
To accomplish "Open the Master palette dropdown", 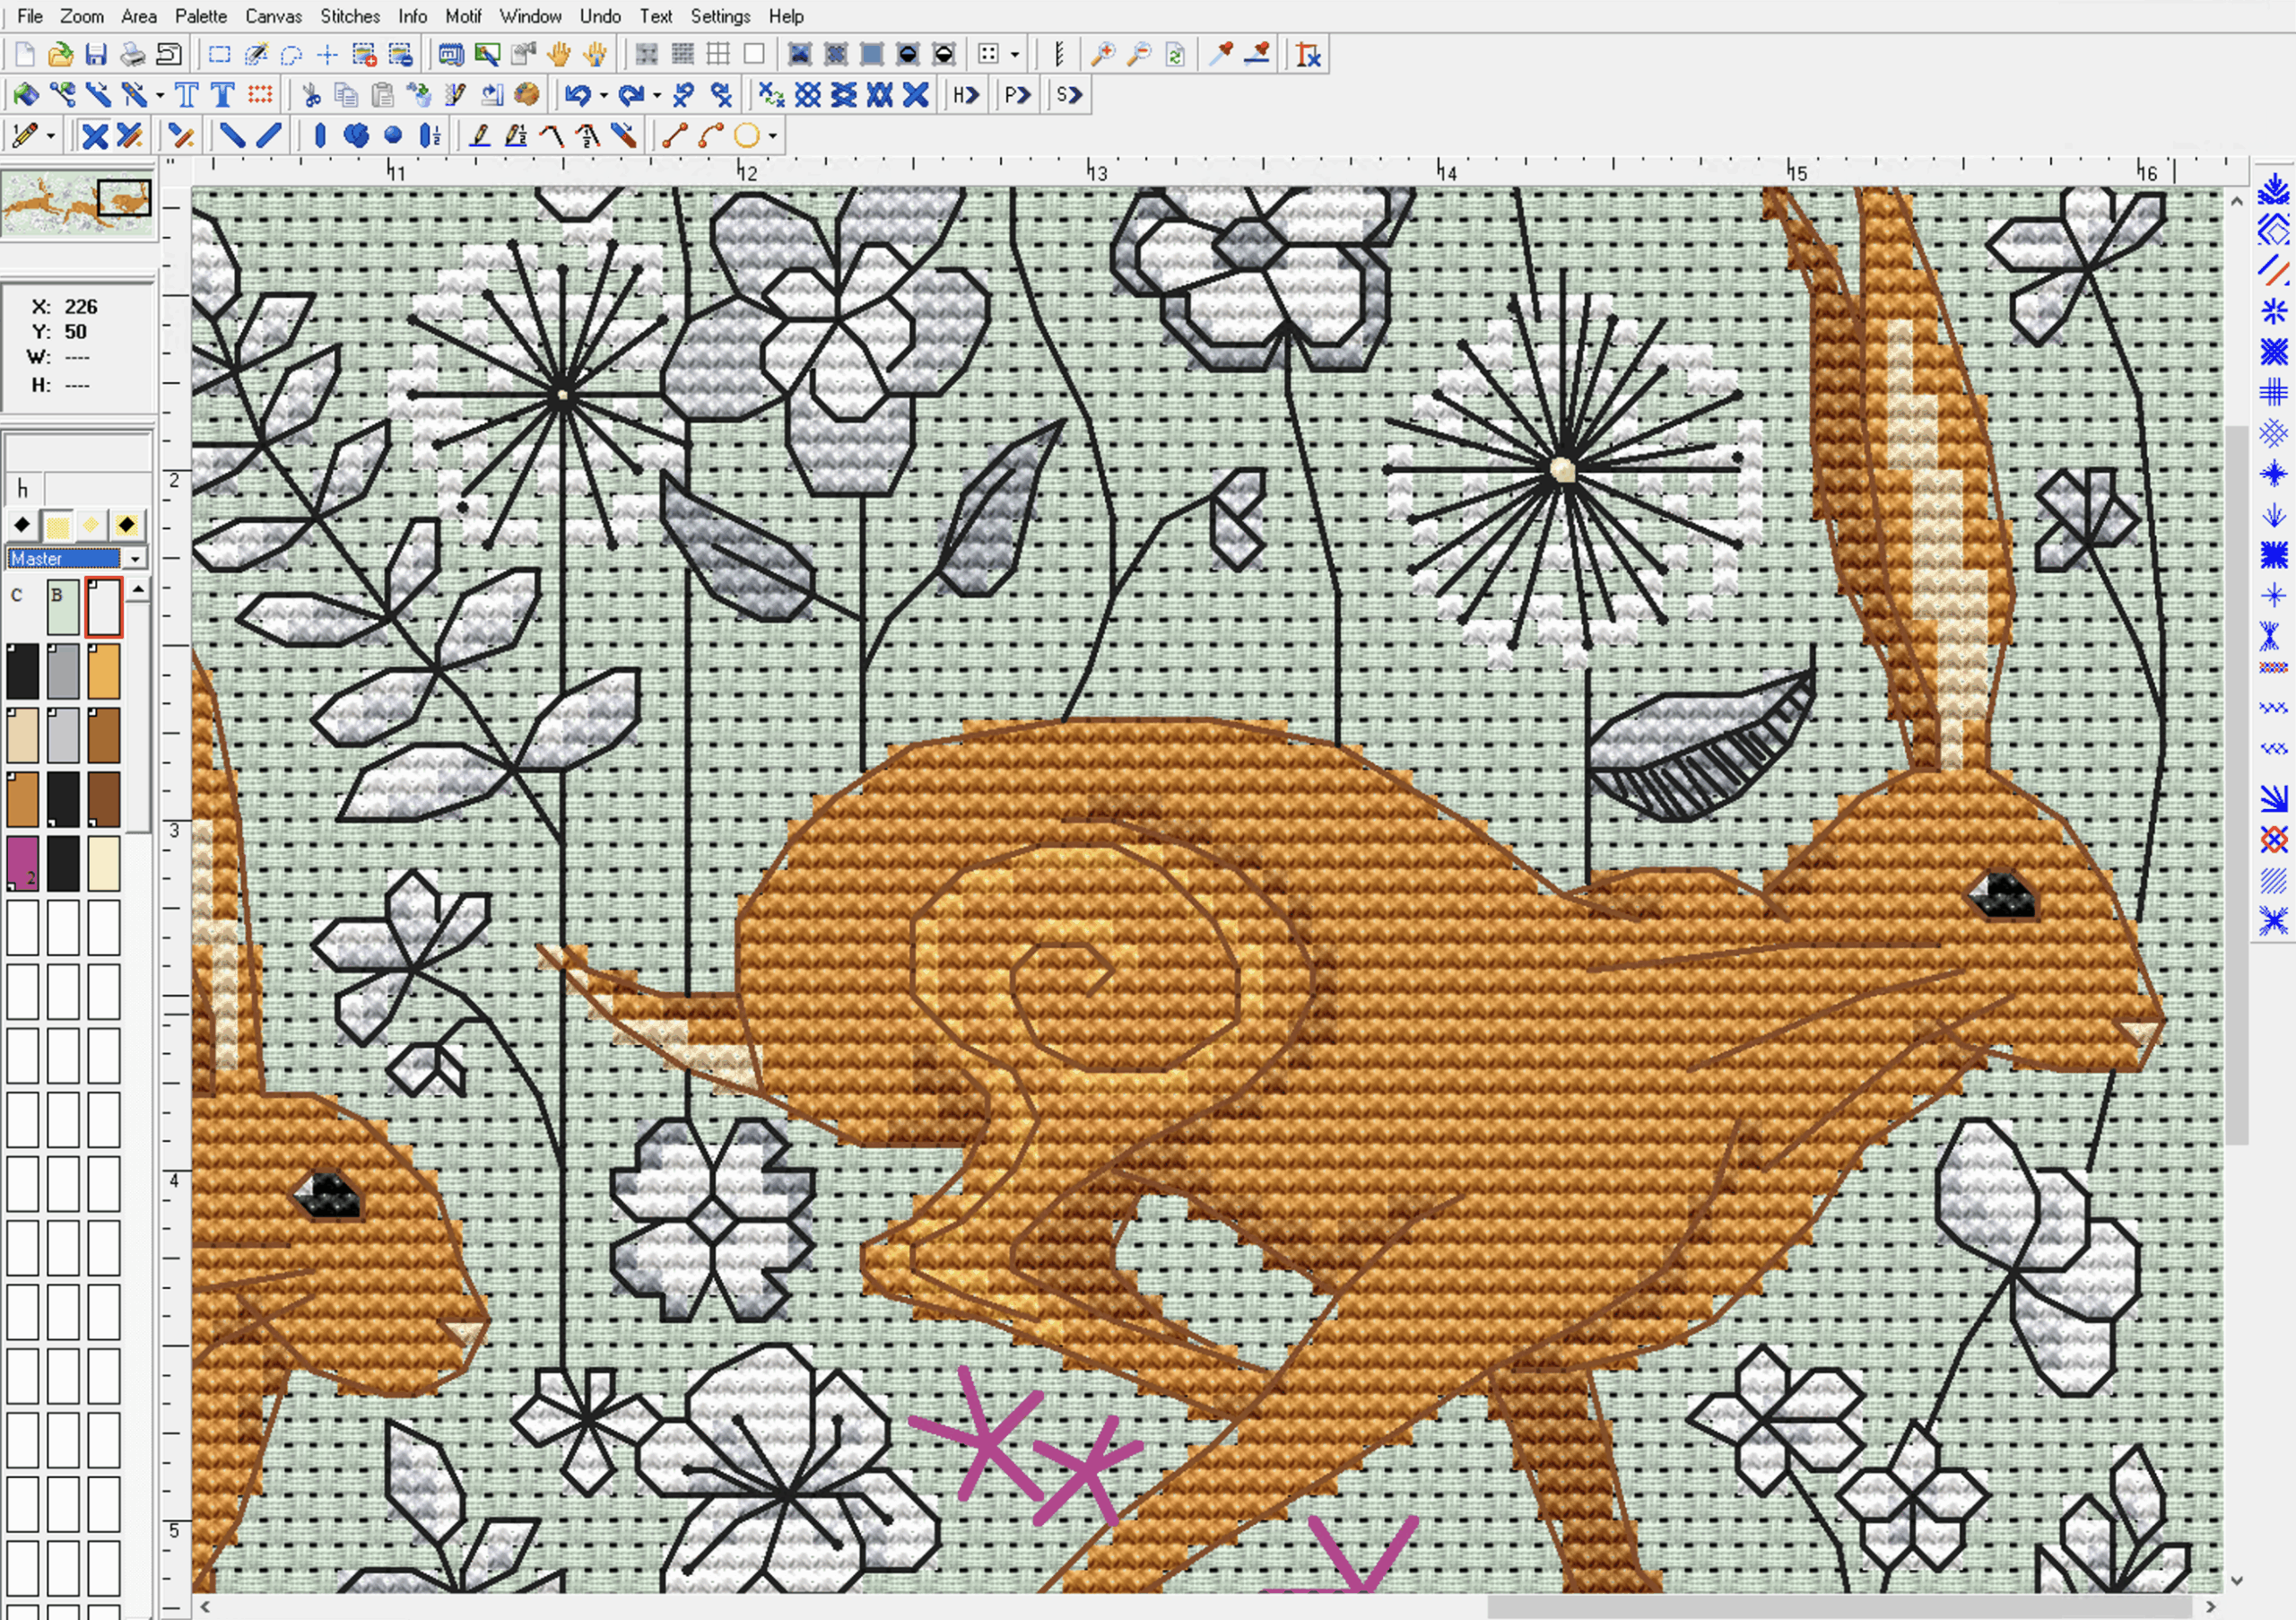I will pos(135,558).
